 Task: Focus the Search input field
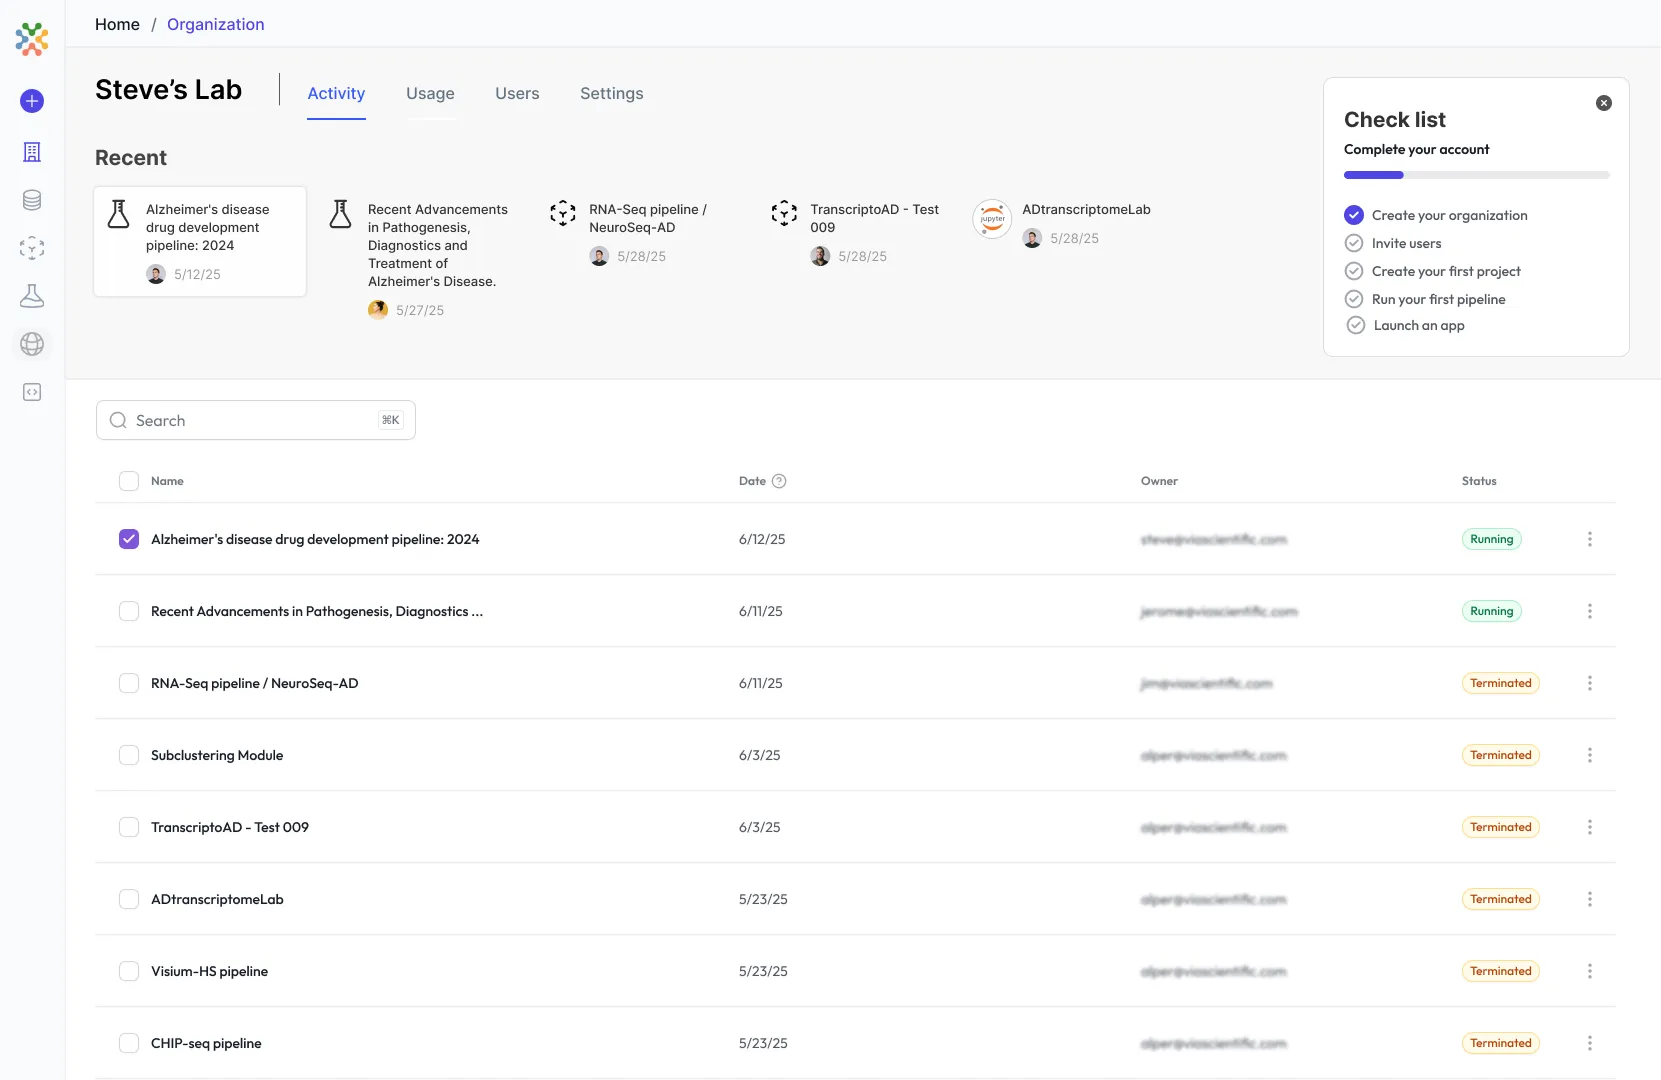point(256,420)
